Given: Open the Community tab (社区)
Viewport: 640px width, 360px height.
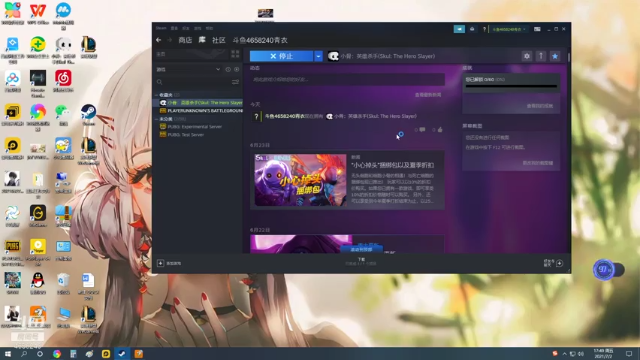Looking at the screenshot, I should click(219, 40).
